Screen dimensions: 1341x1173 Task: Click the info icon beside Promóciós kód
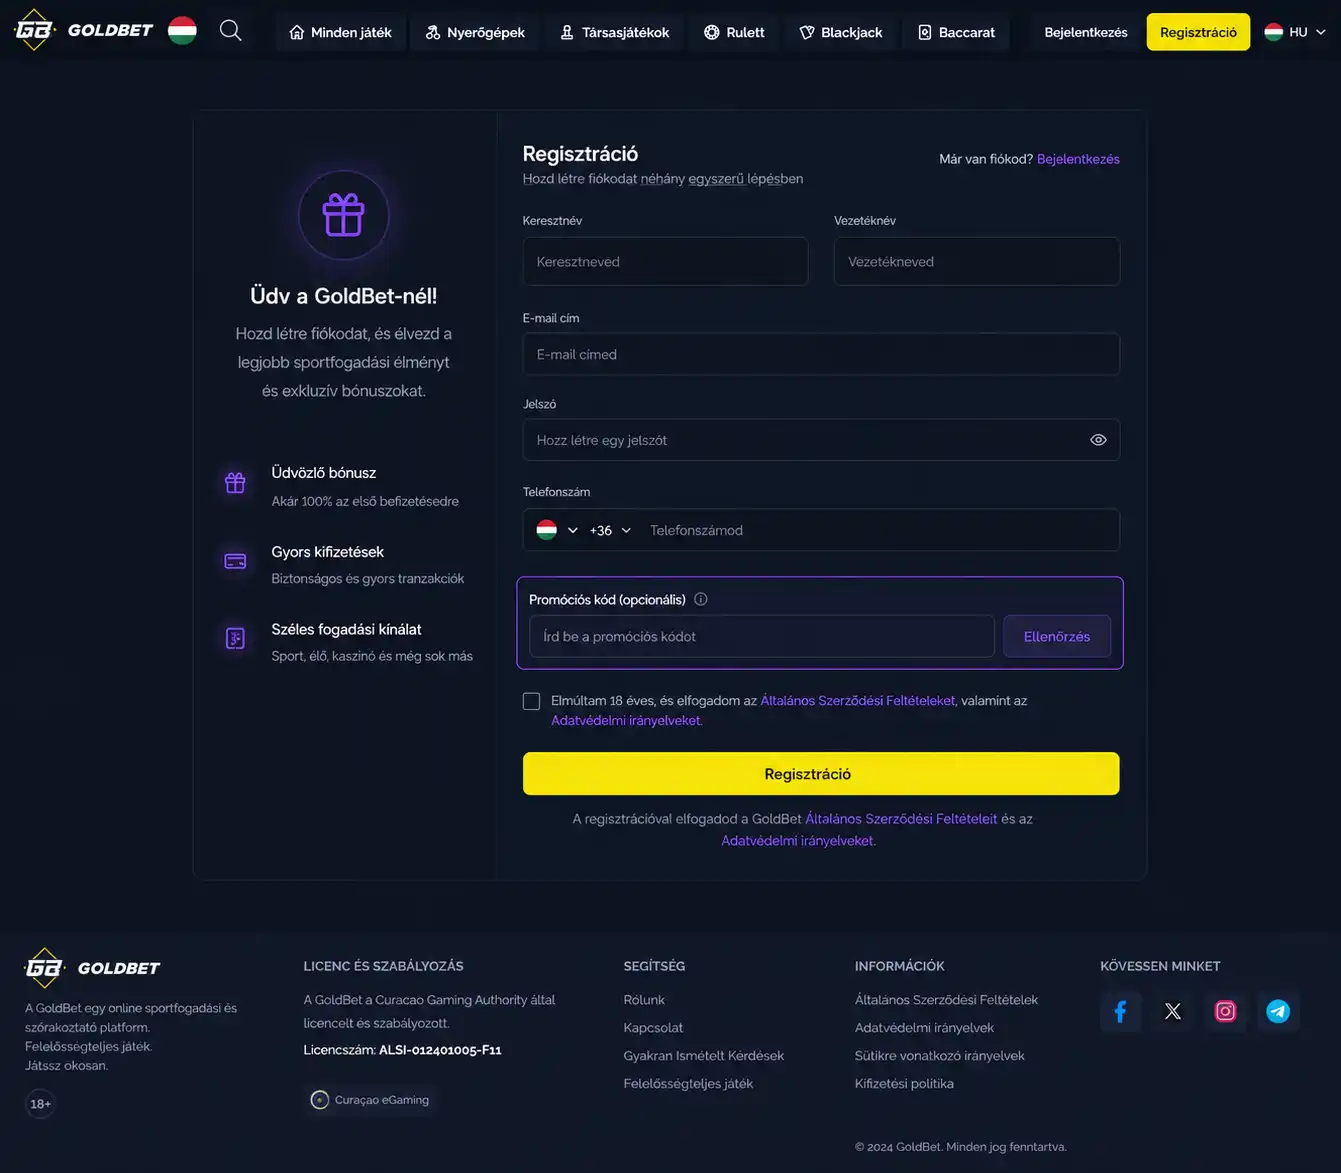tap(701, 599)
